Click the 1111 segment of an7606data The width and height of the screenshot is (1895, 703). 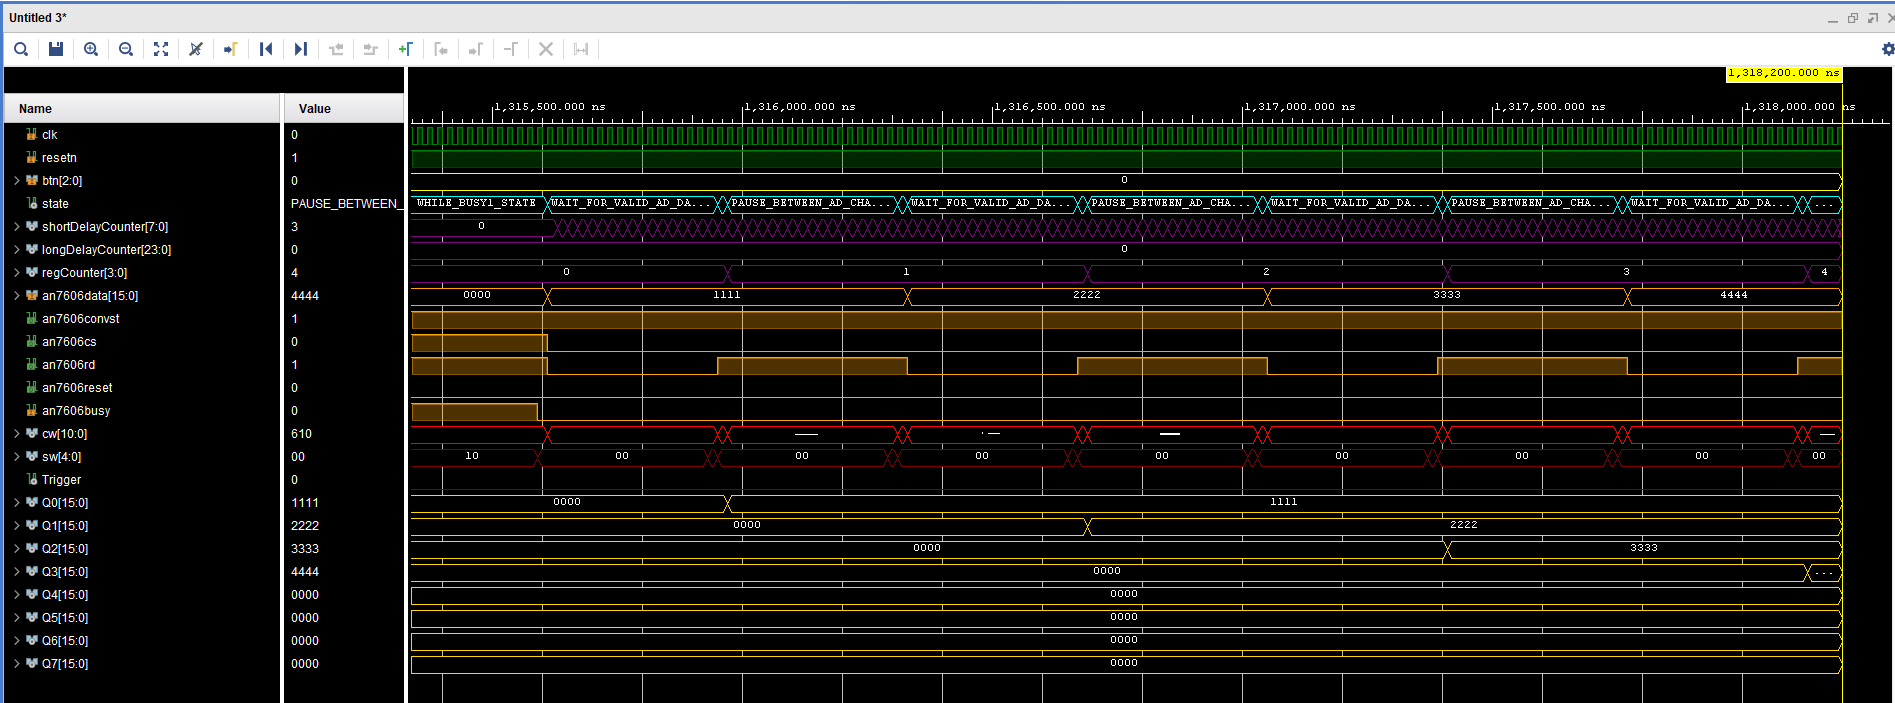[727, 295]
